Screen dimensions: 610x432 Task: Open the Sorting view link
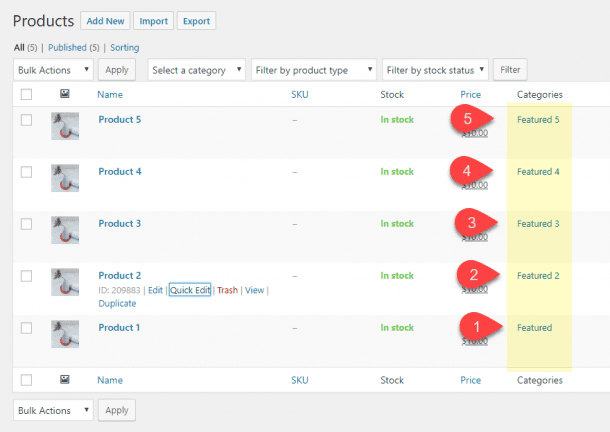(x=124, y=47)
